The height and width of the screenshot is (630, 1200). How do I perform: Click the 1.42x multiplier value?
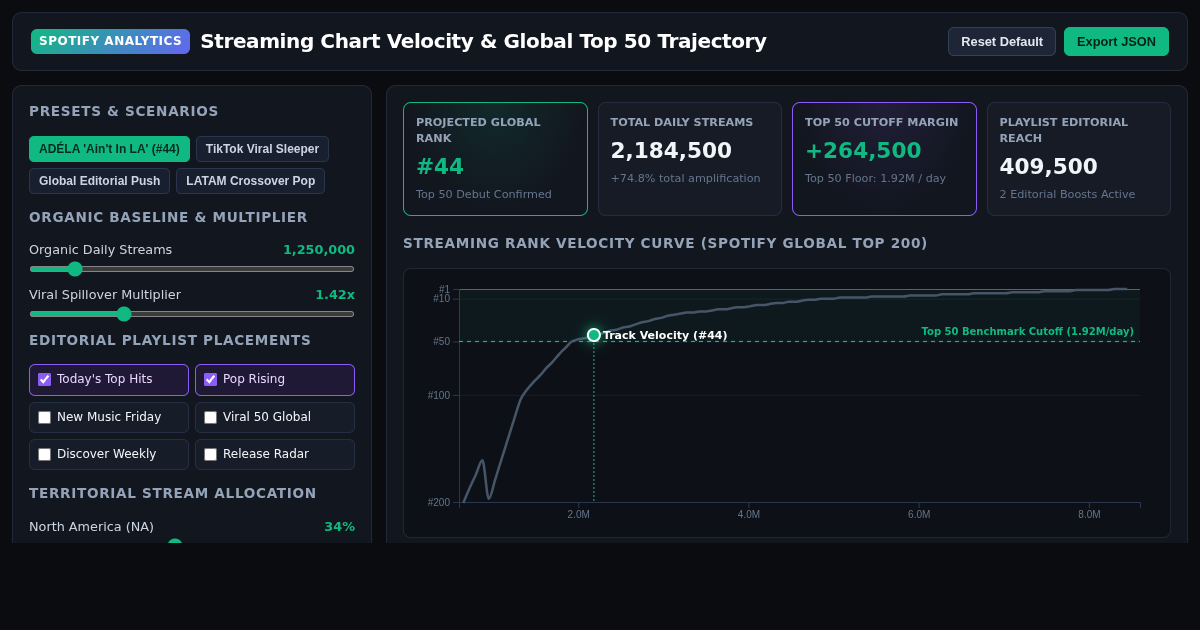(335, 295)
